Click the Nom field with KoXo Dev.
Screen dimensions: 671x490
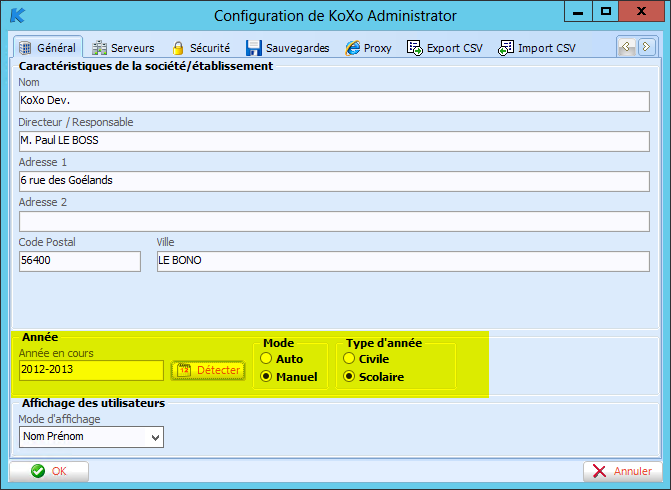tap(334, 101)
